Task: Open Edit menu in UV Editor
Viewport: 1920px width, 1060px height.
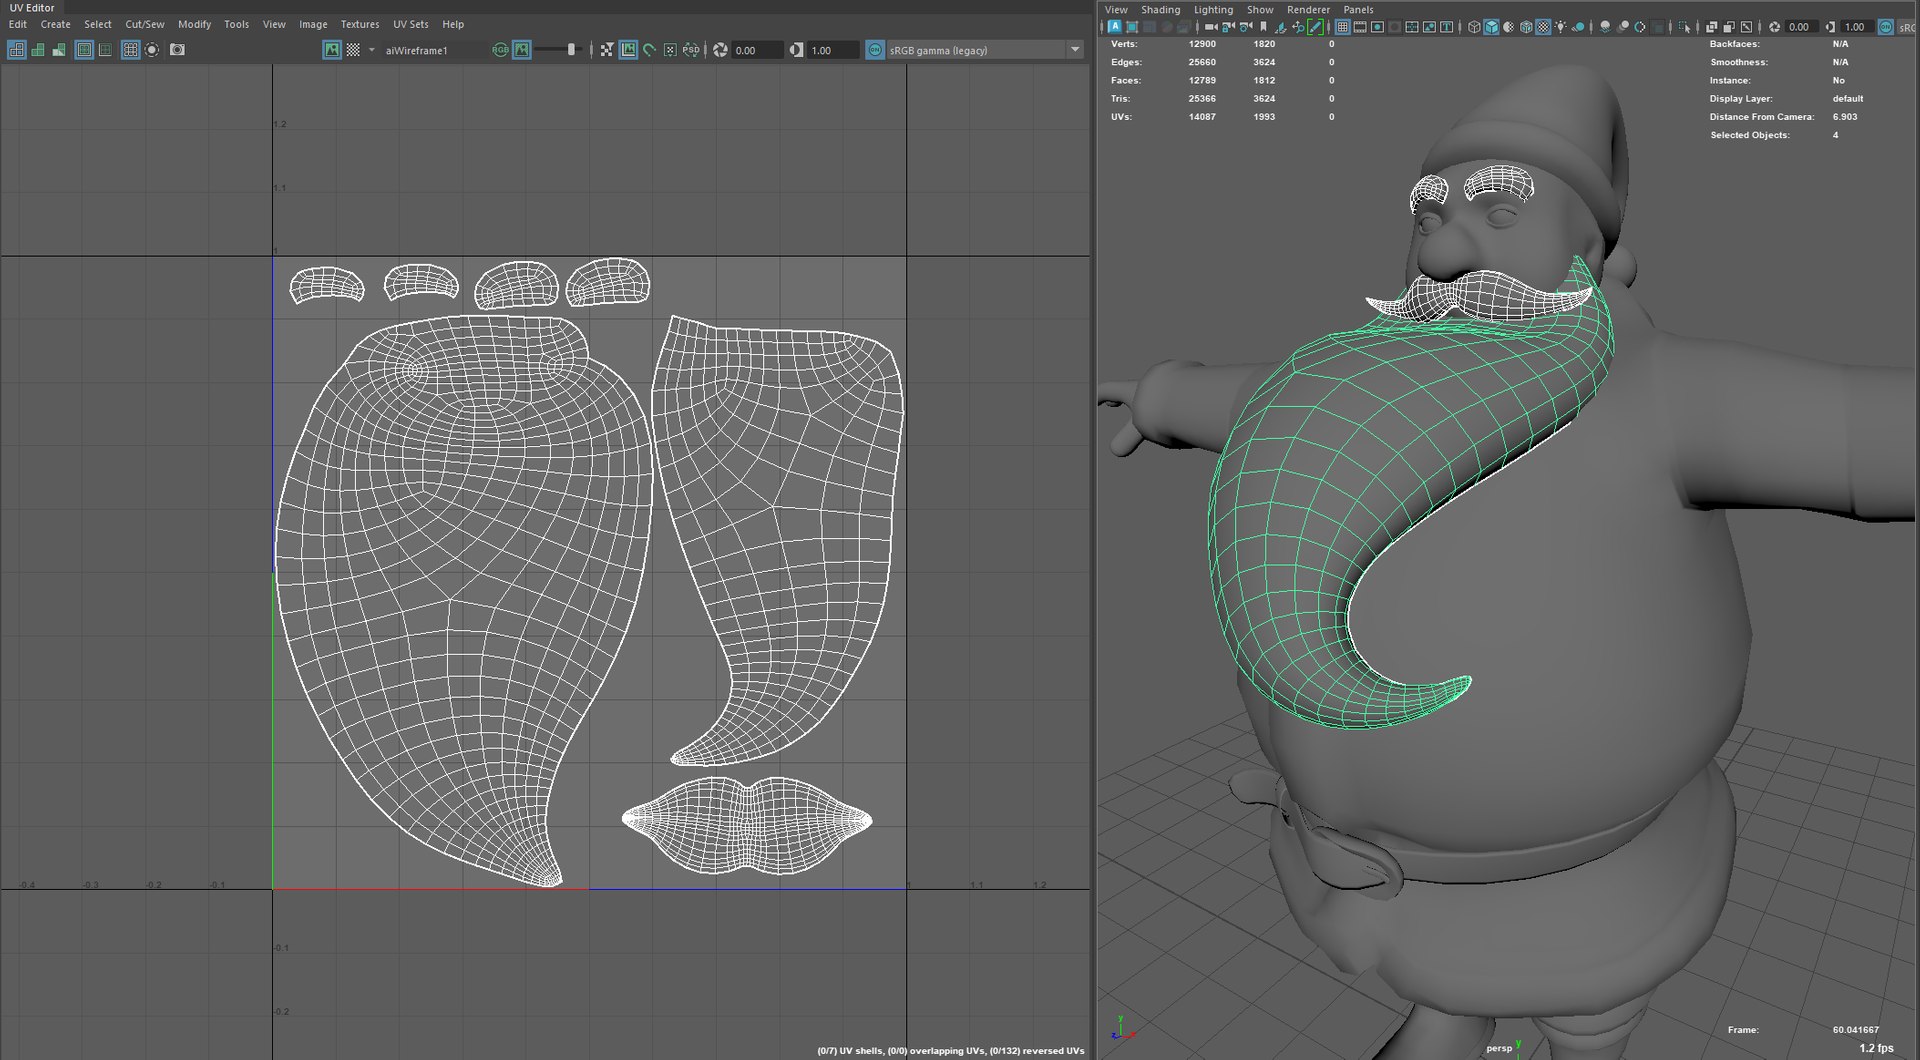Action: click(18, 24)
